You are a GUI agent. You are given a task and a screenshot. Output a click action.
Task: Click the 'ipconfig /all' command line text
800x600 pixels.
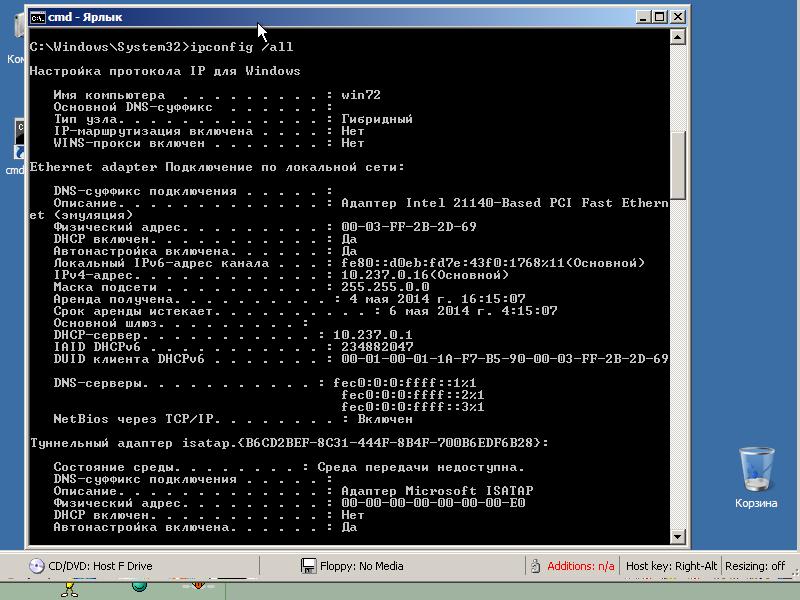(241, 47)
